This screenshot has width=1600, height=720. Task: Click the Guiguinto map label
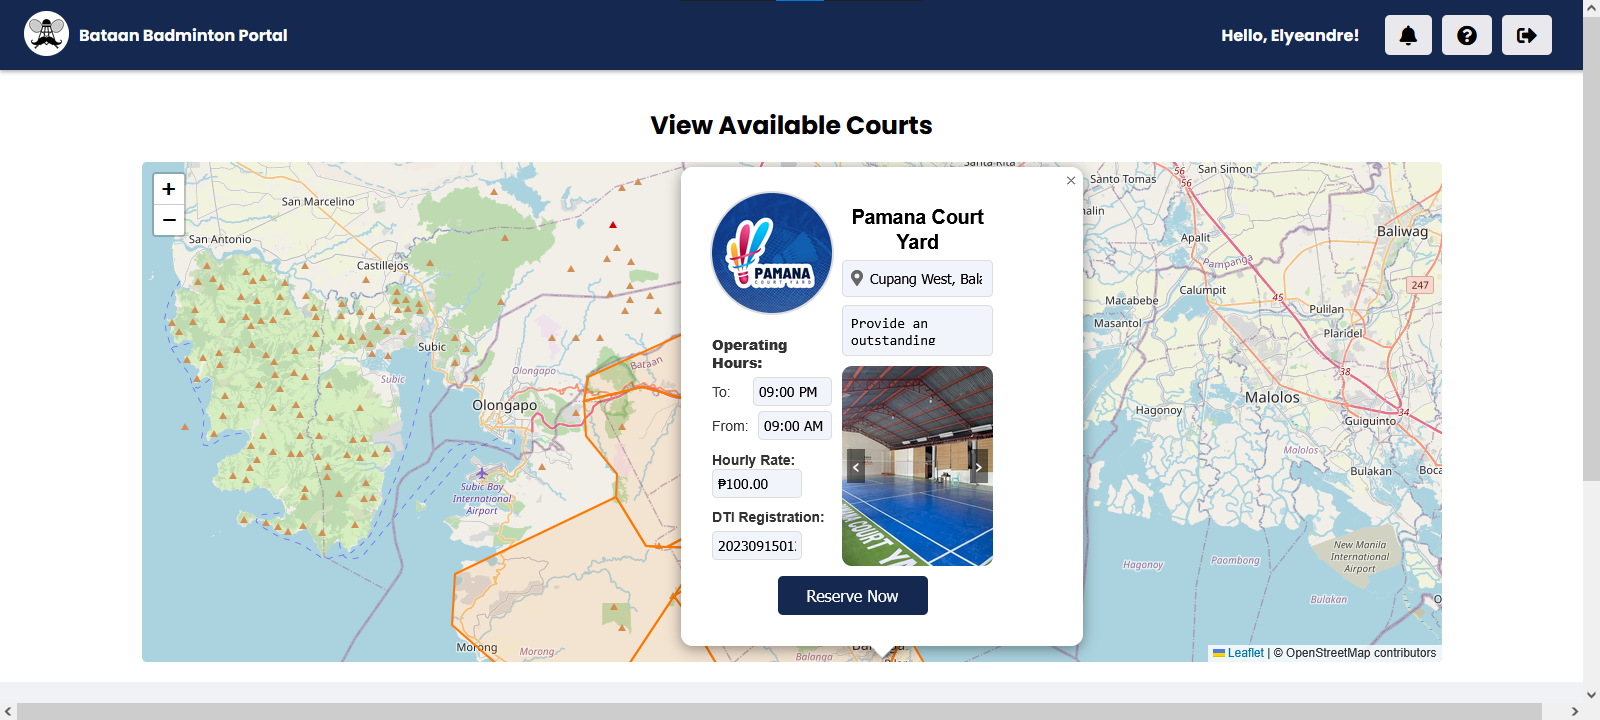pyautogui.click(x=1370, y=421)
